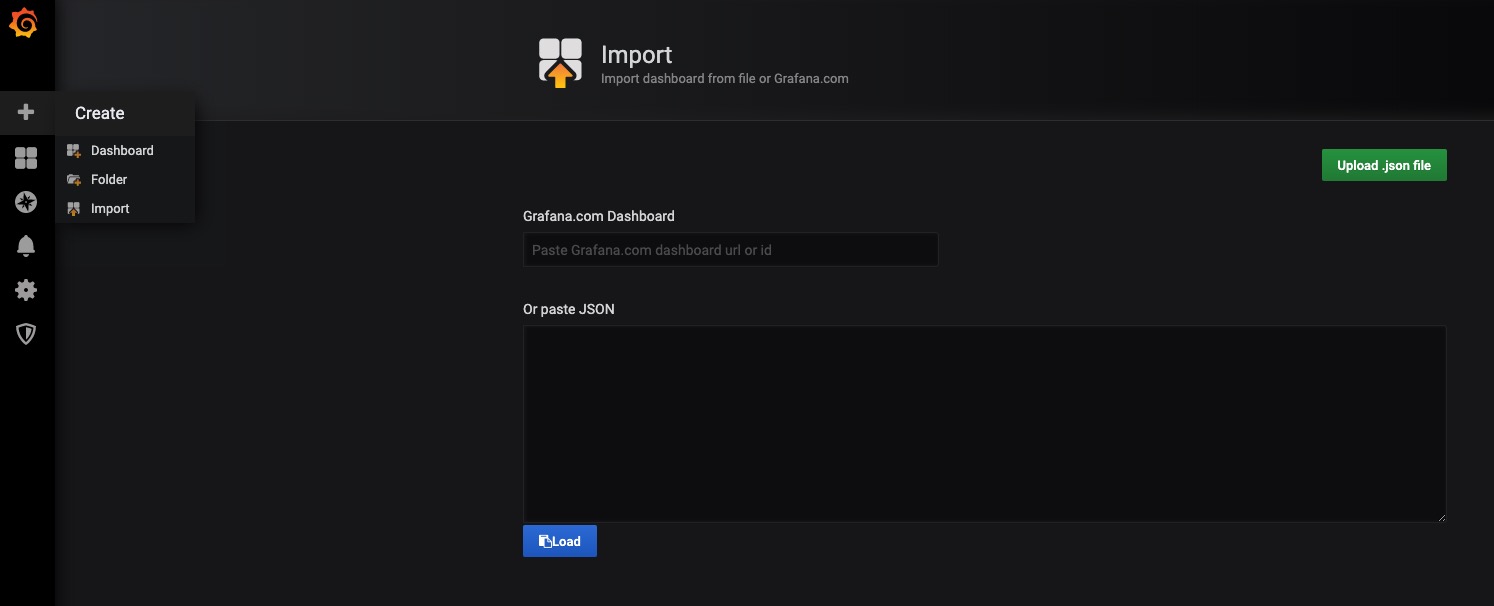This screenshot has height=606, width=1494.
Task: Click the Grafana logo in the sidebar
Action: pos(24,24)
